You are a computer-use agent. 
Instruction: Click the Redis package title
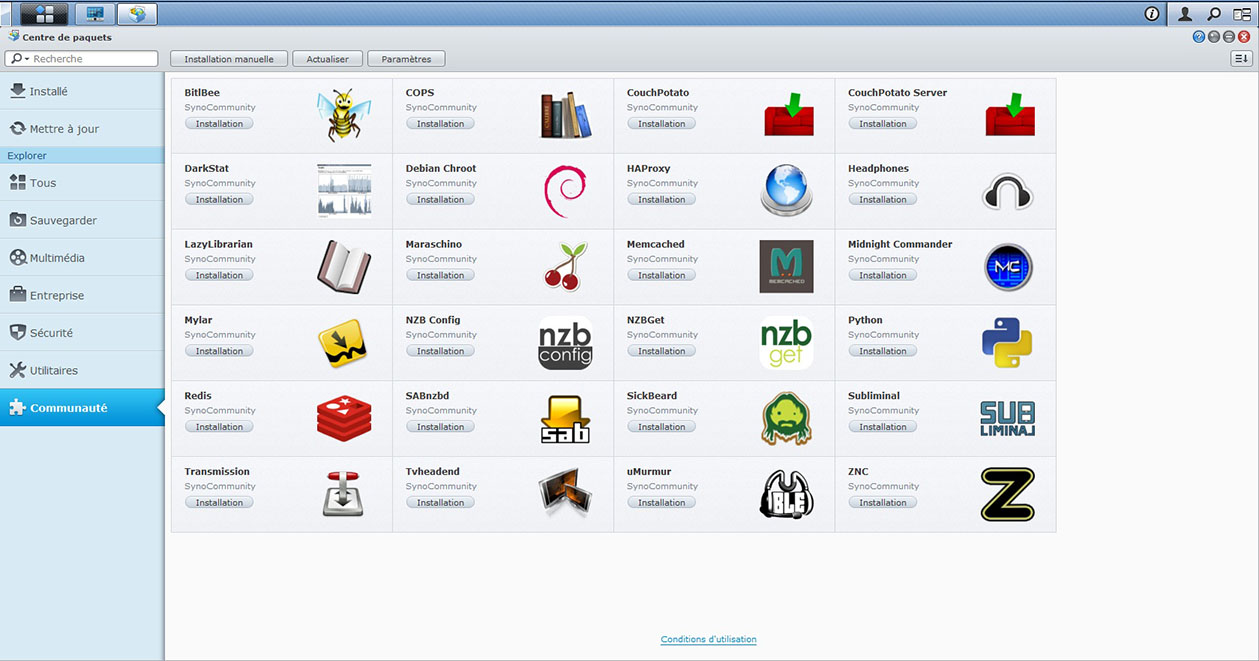[198, 396]
